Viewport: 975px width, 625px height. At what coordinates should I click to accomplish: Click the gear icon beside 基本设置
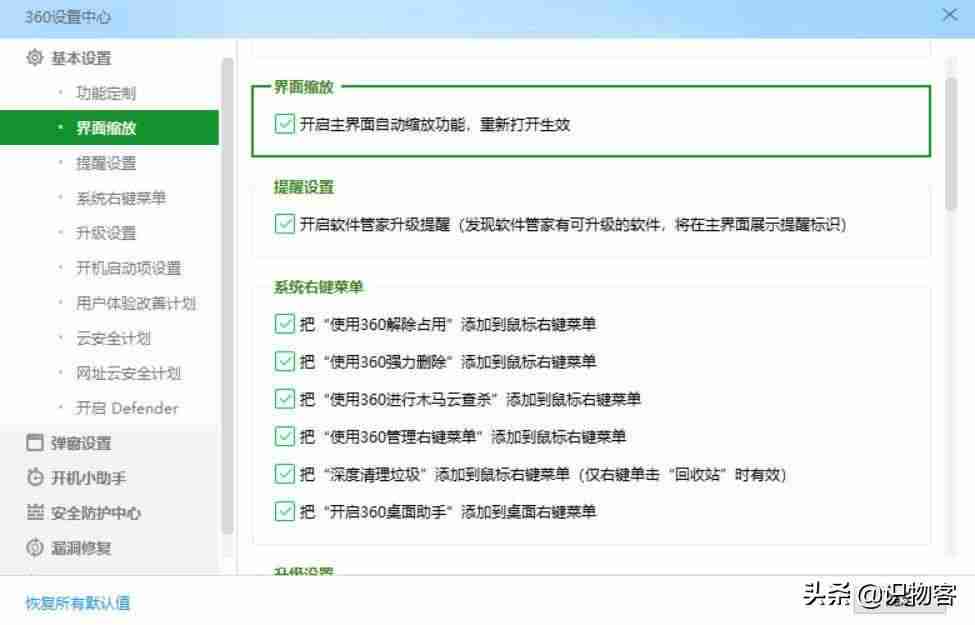(x=35, y=58)
